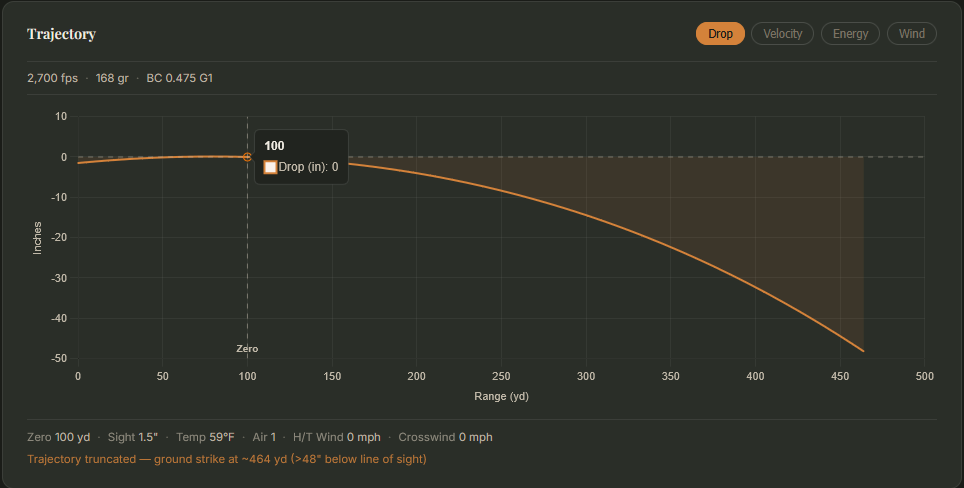This screenshot has height=488, width=964.
Task: Click the 'H/T Wind 0 mph' value
Action: [337, 437]
